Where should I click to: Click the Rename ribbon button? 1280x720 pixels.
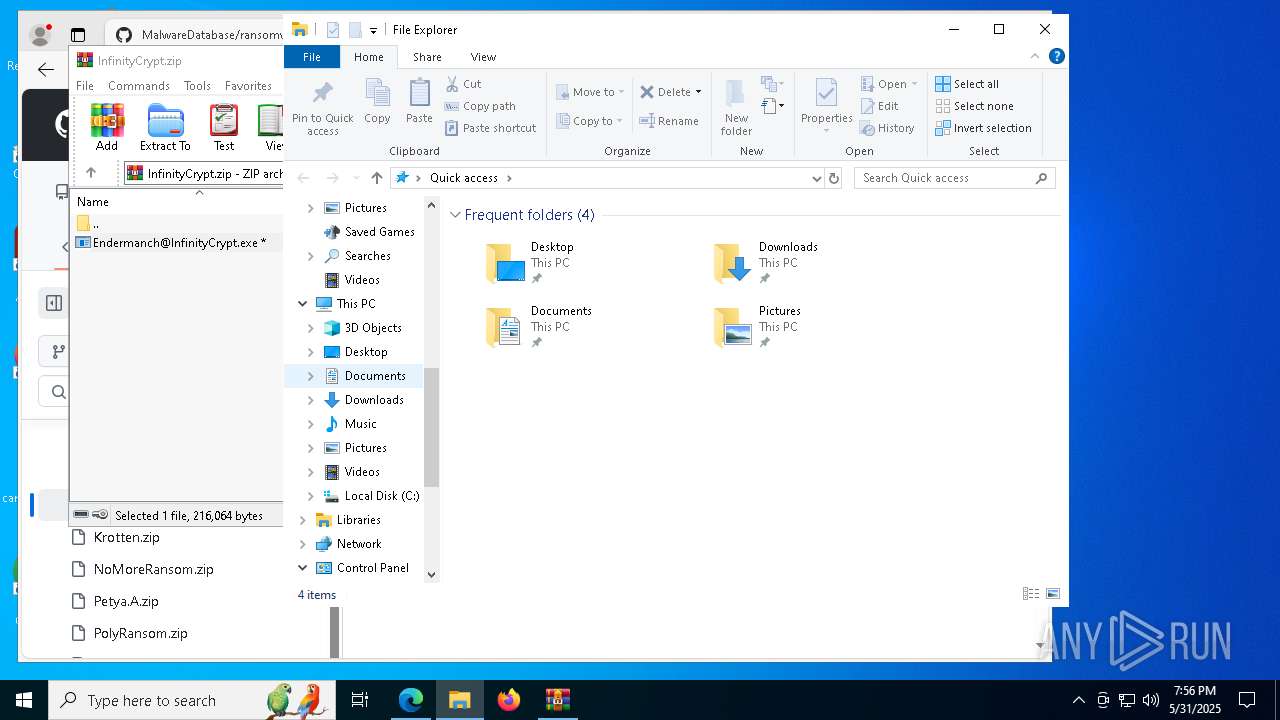coord(669,121)
